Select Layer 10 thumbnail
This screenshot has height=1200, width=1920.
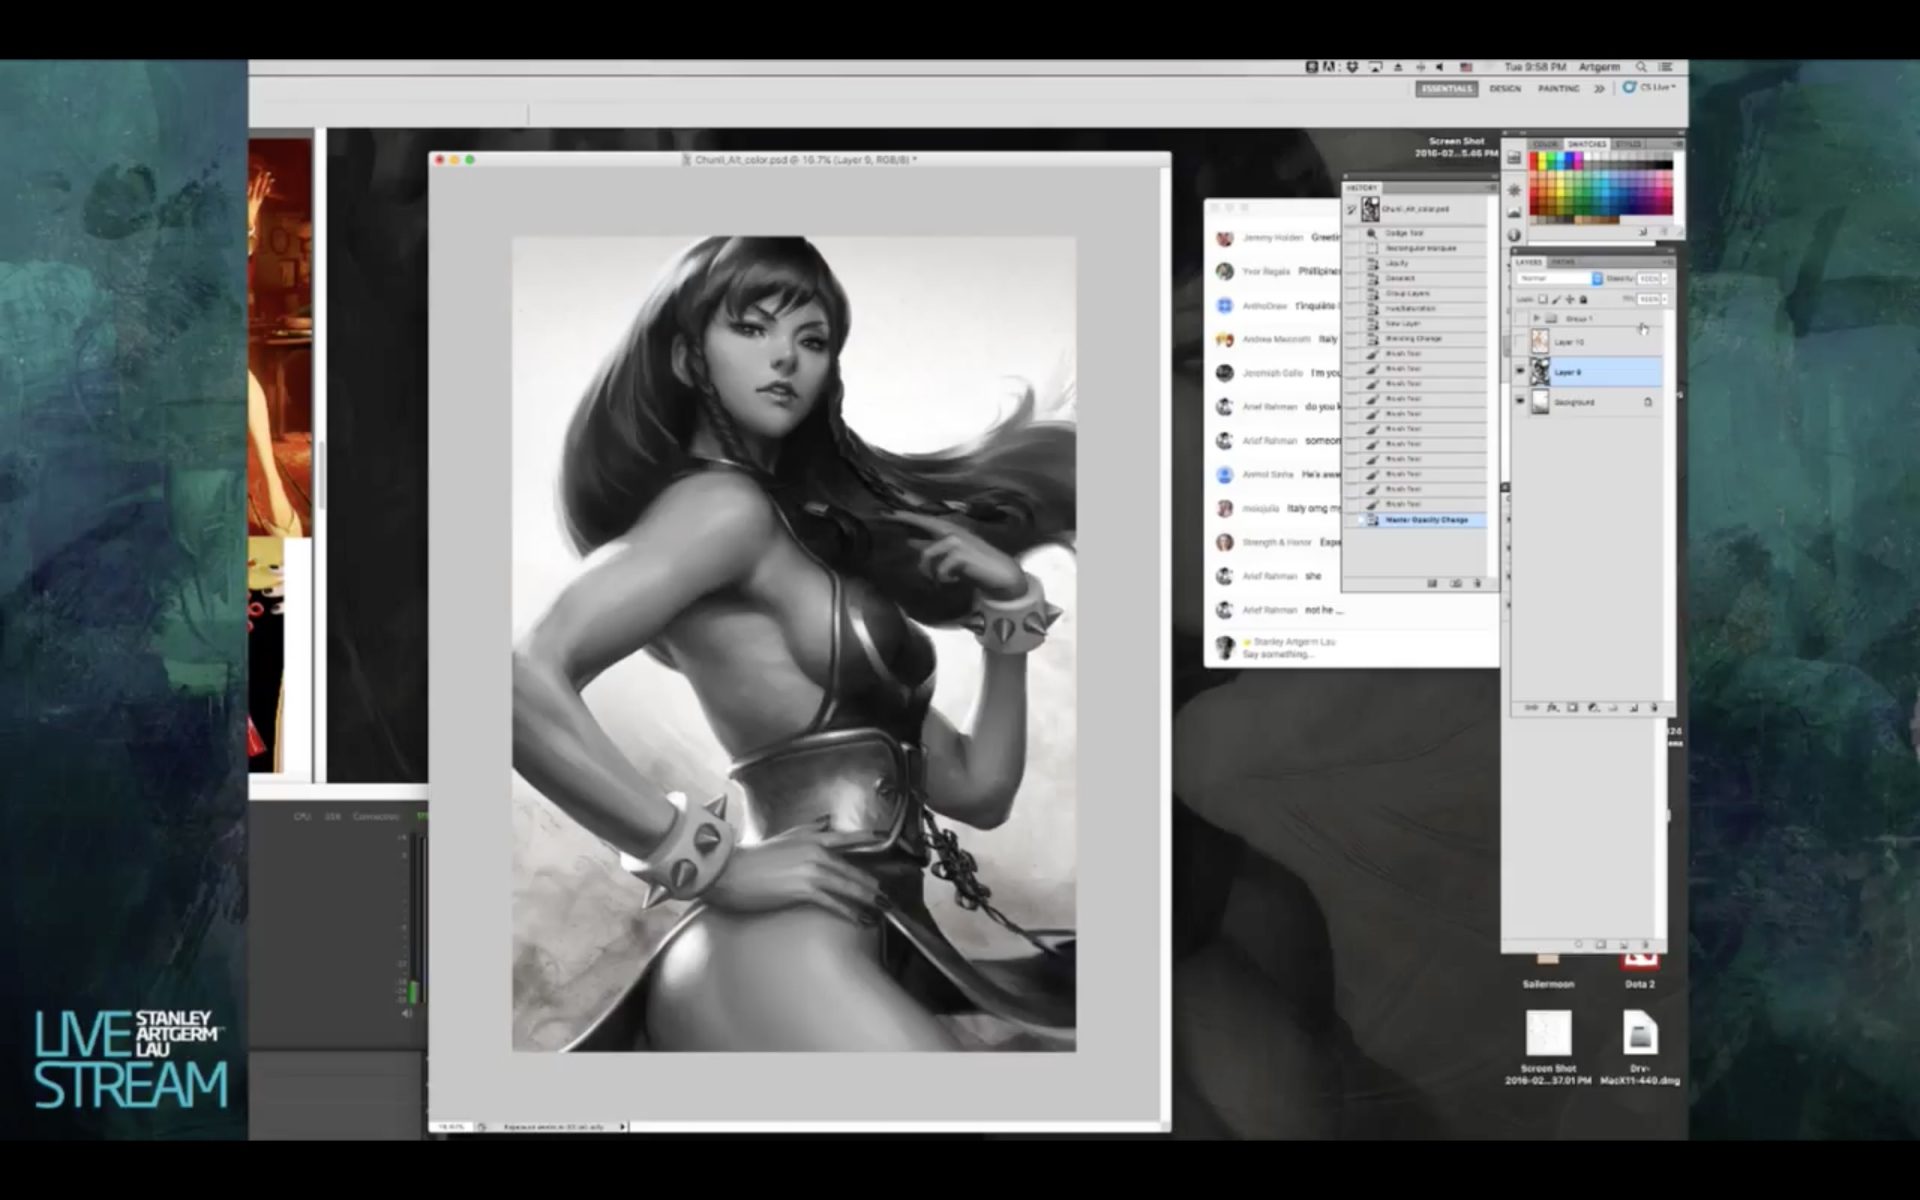click(1540, 342)
